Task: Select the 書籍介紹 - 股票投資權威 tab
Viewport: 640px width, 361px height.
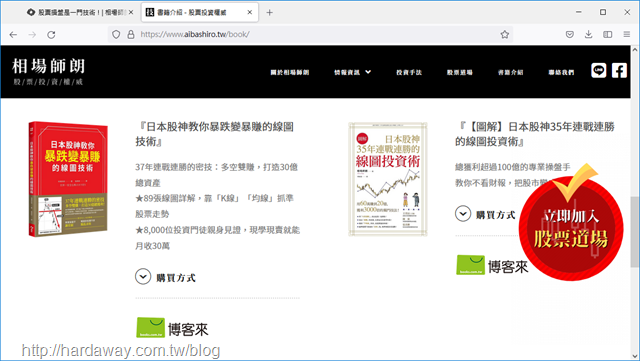Action: [200, 12]
